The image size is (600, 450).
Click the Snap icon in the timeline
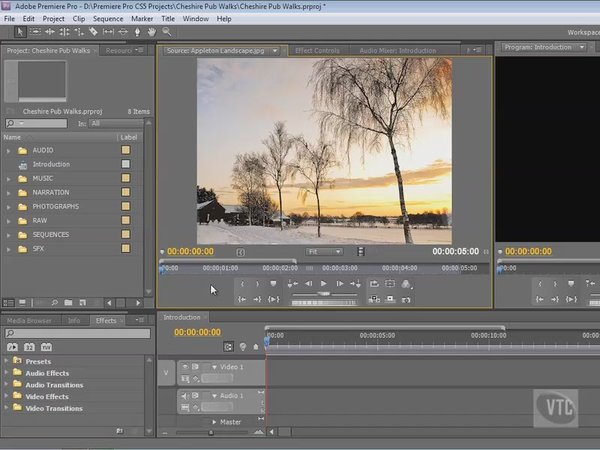tap(229, 346)
